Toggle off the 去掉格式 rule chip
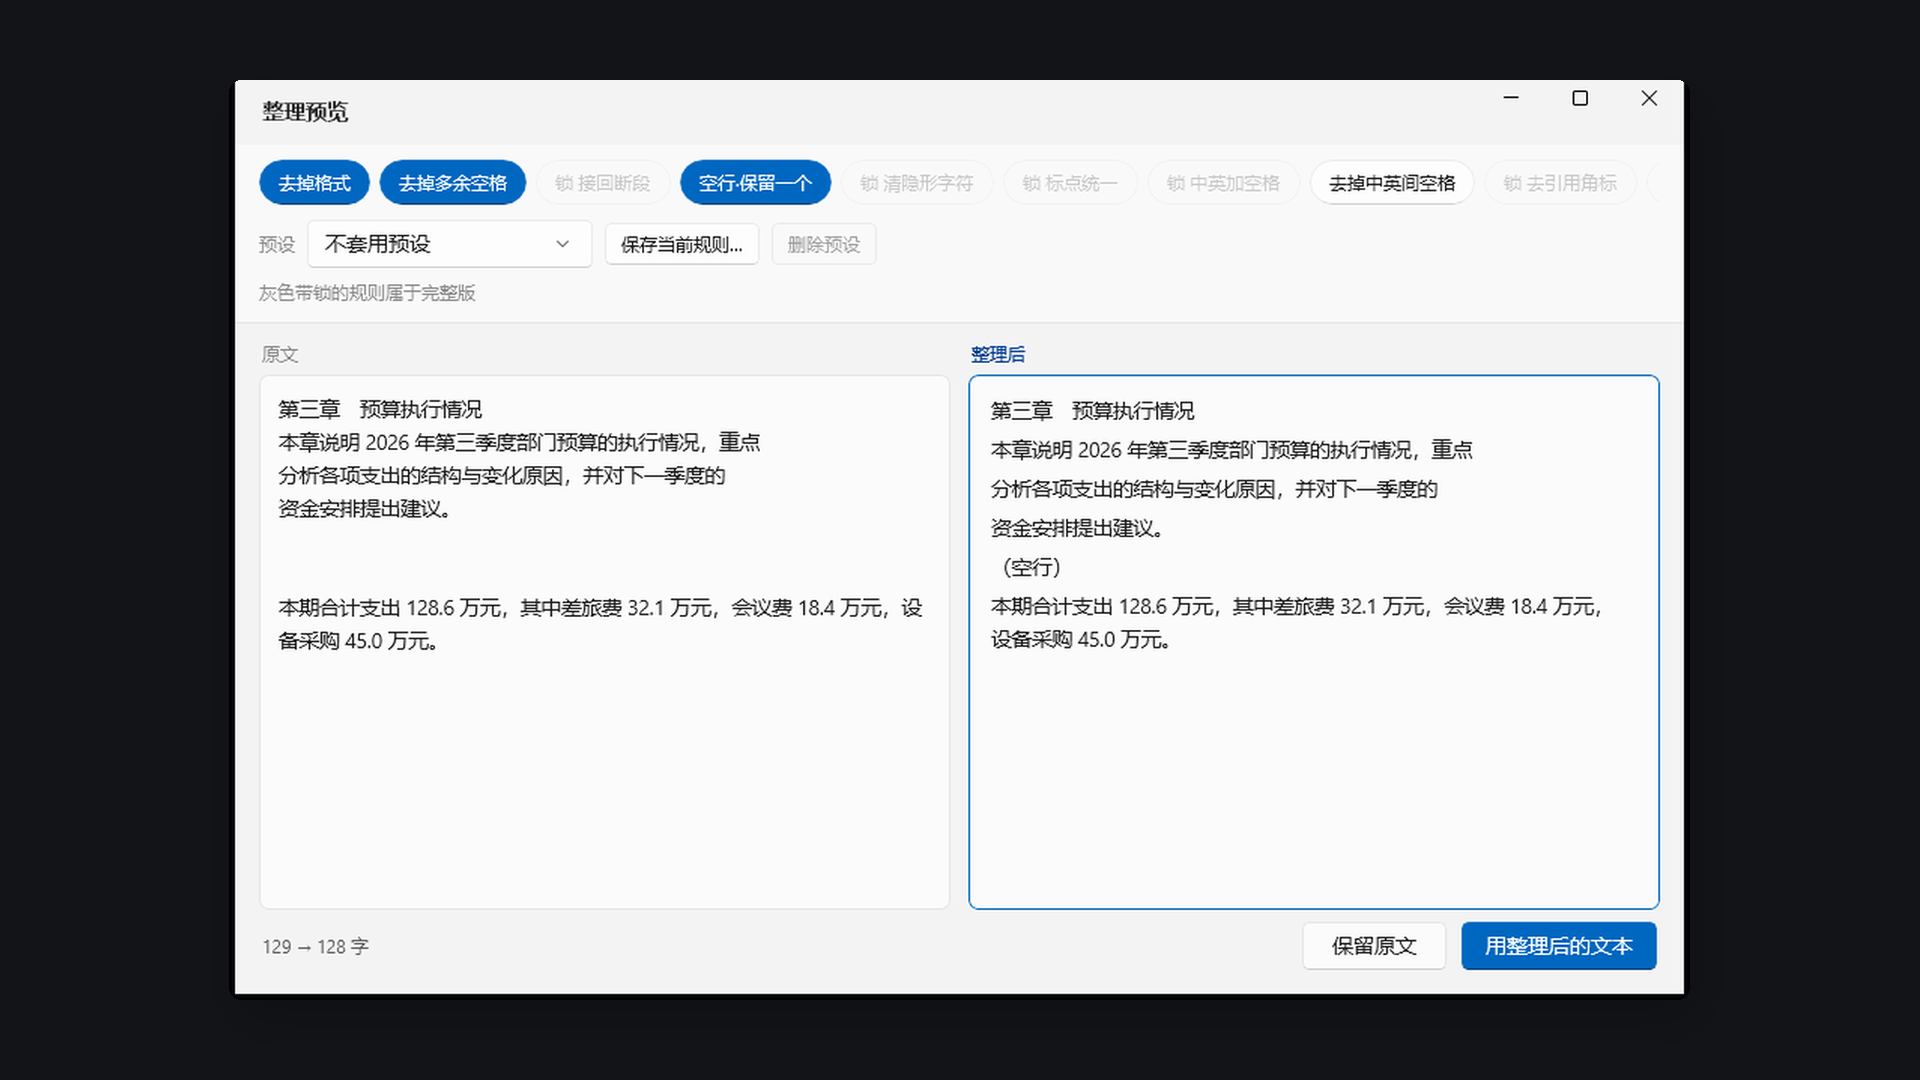Image resolution: width=1920 pixels, height=1080 pixels. click(314, 183)
